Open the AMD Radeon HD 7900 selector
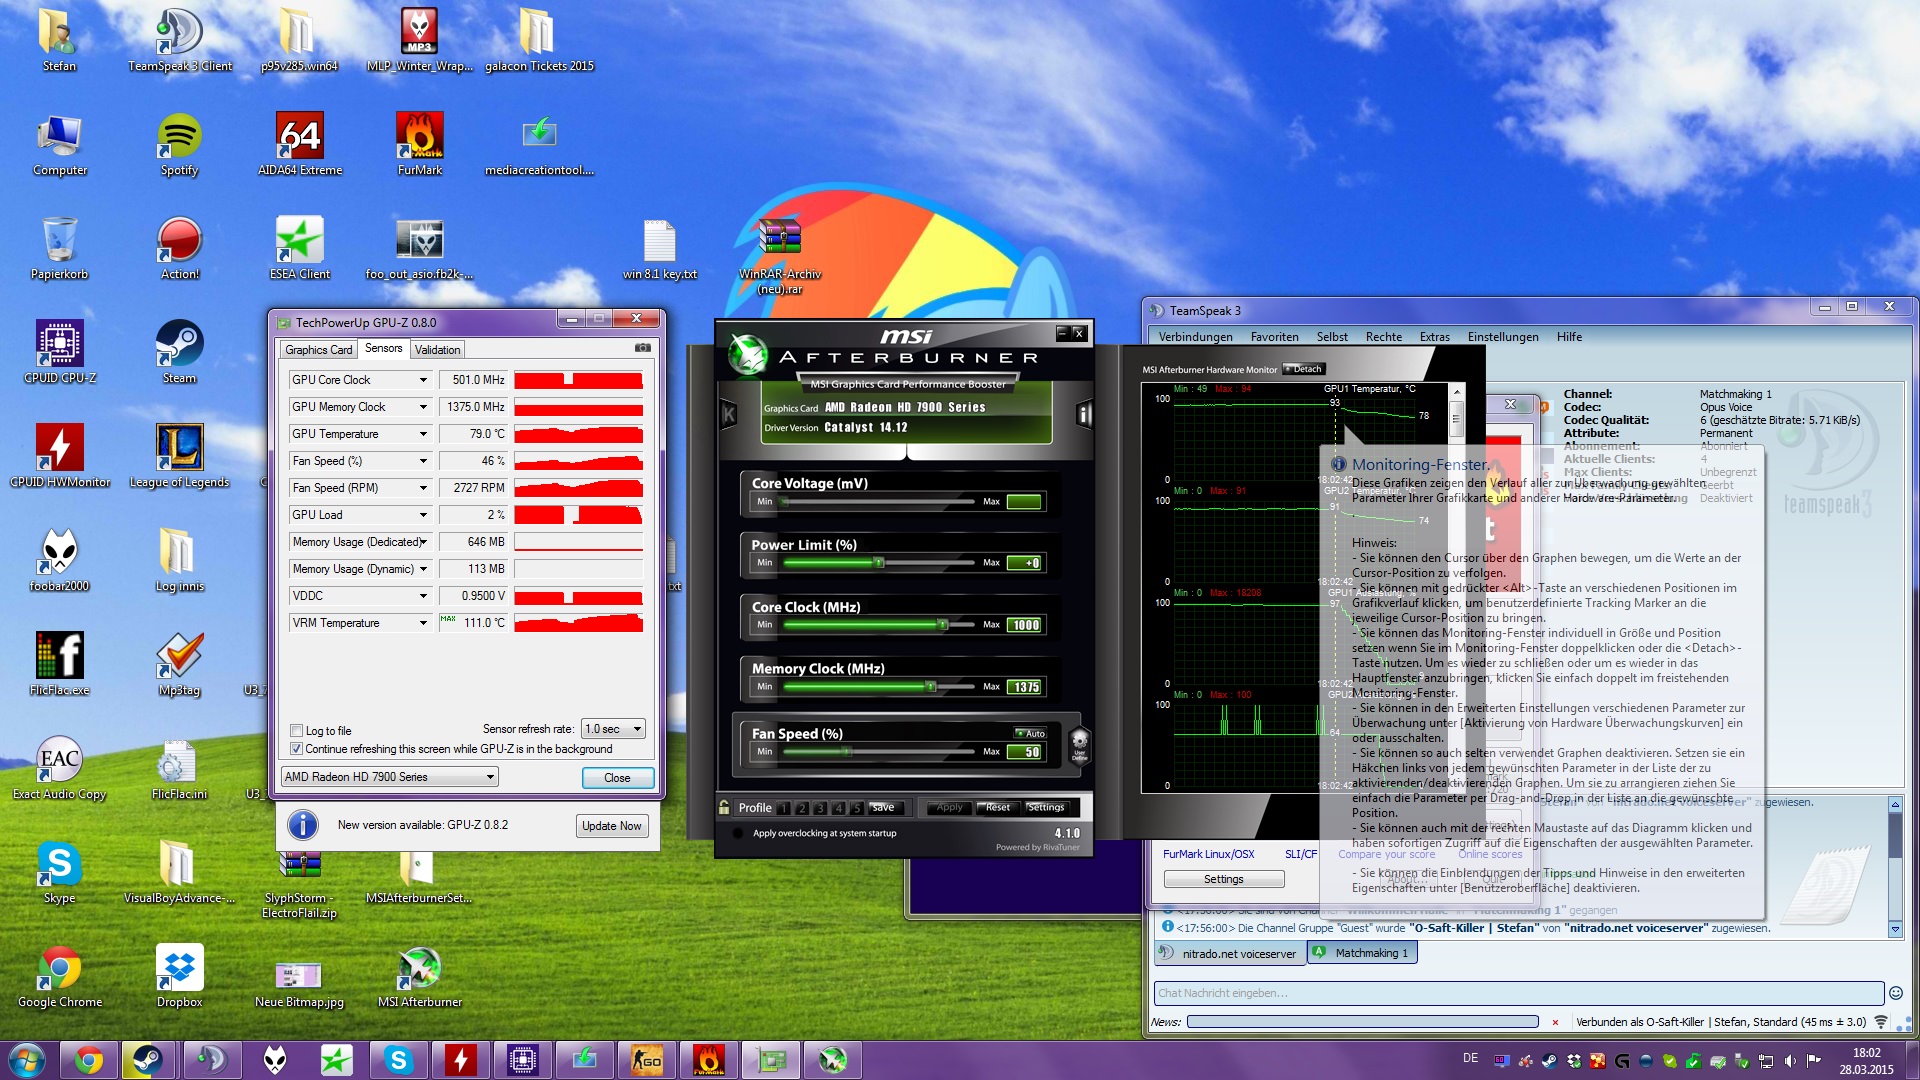The image size is (1920, 1080). [x=389, y=777]
